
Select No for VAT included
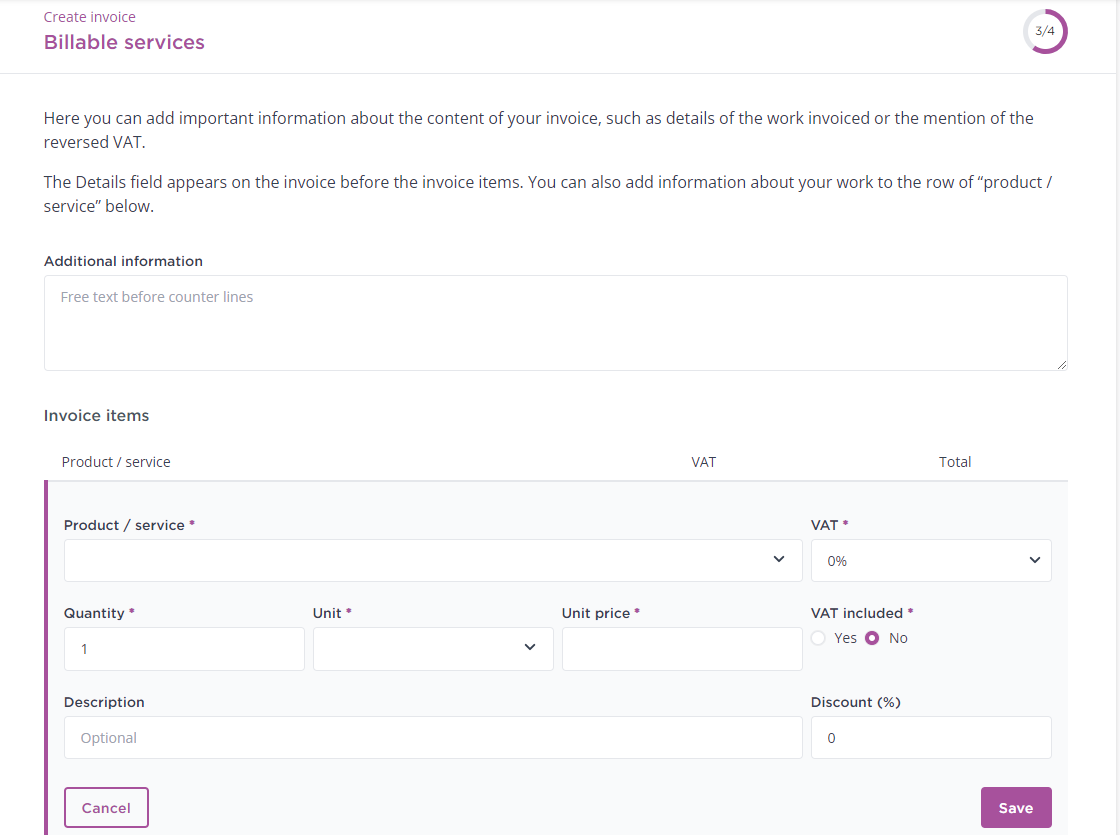[x=872, y=638]
